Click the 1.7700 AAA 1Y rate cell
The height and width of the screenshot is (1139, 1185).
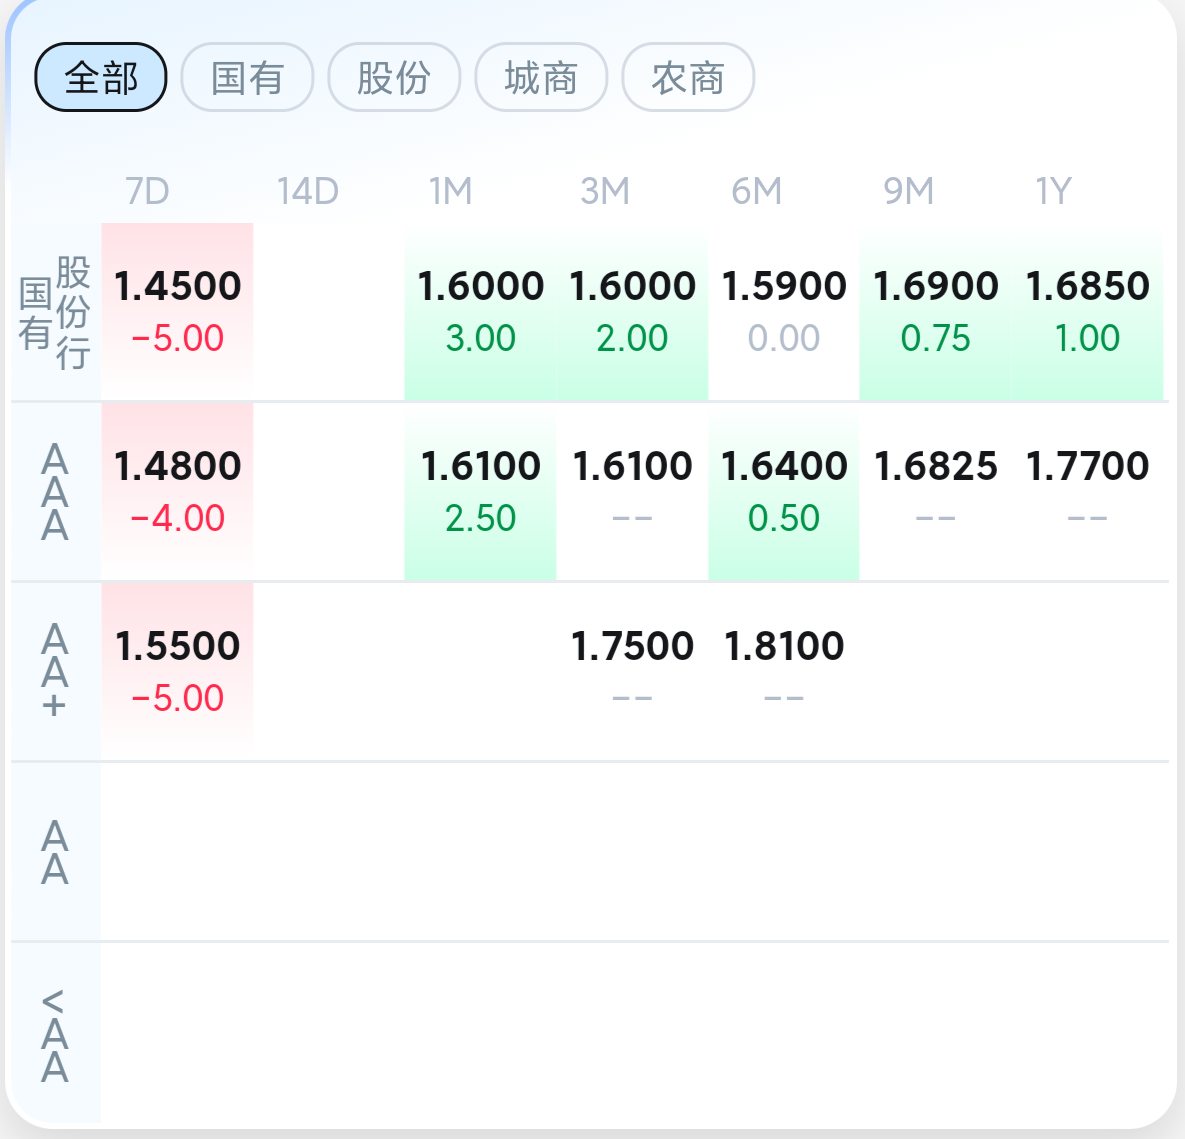[1087, 491]
